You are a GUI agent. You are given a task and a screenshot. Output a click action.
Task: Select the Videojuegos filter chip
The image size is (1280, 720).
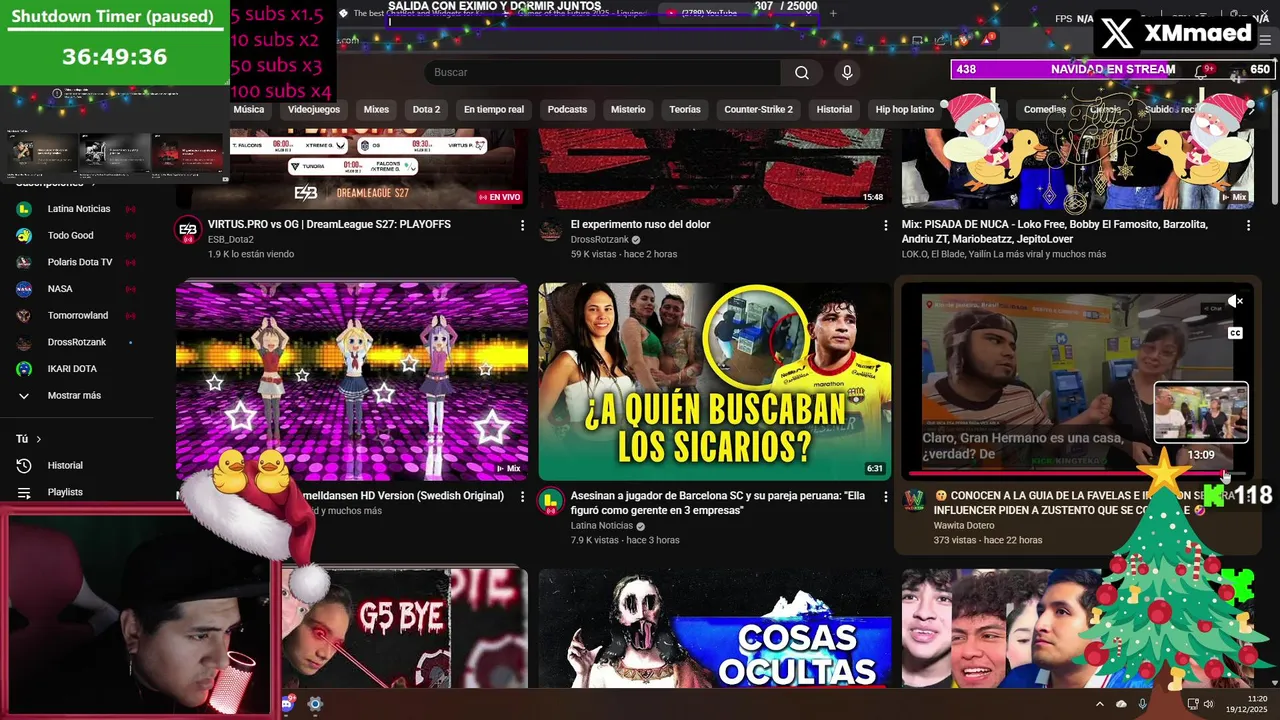click(314, 109)
